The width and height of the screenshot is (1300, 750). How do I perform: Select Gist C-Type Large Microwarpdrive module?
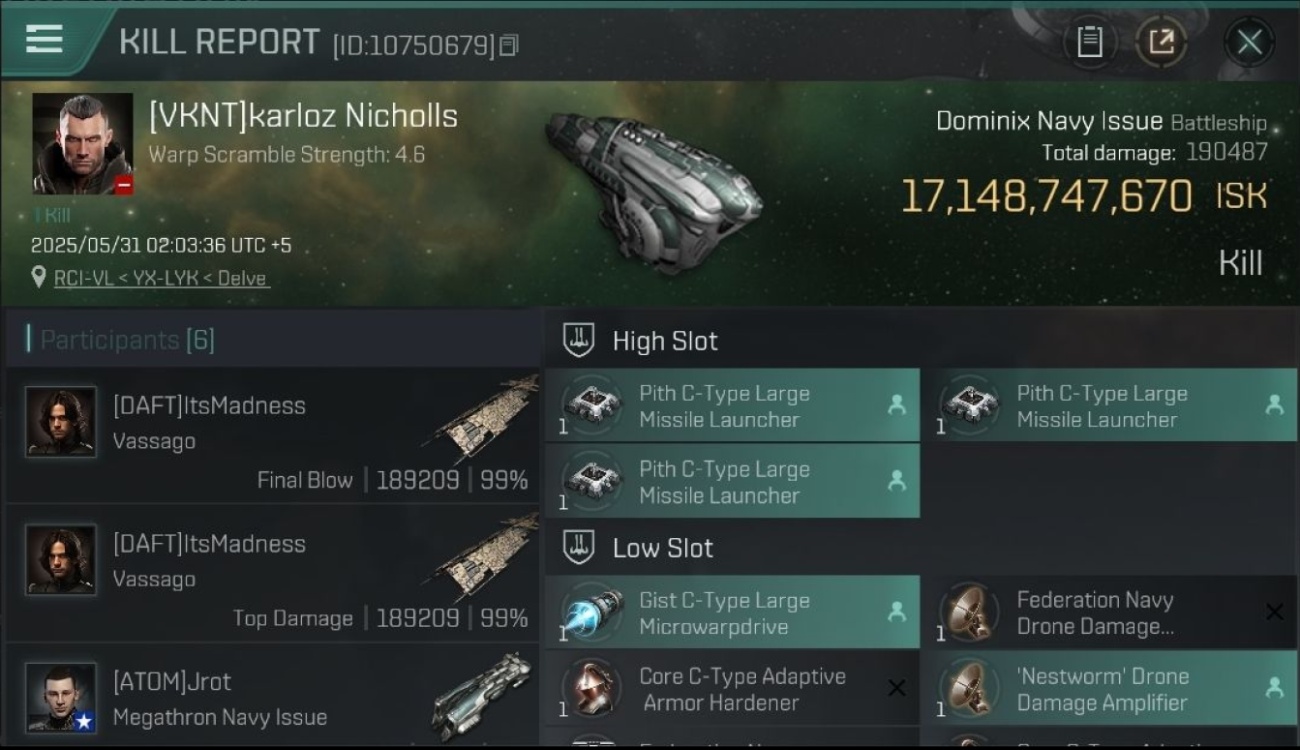pos(732,613)
